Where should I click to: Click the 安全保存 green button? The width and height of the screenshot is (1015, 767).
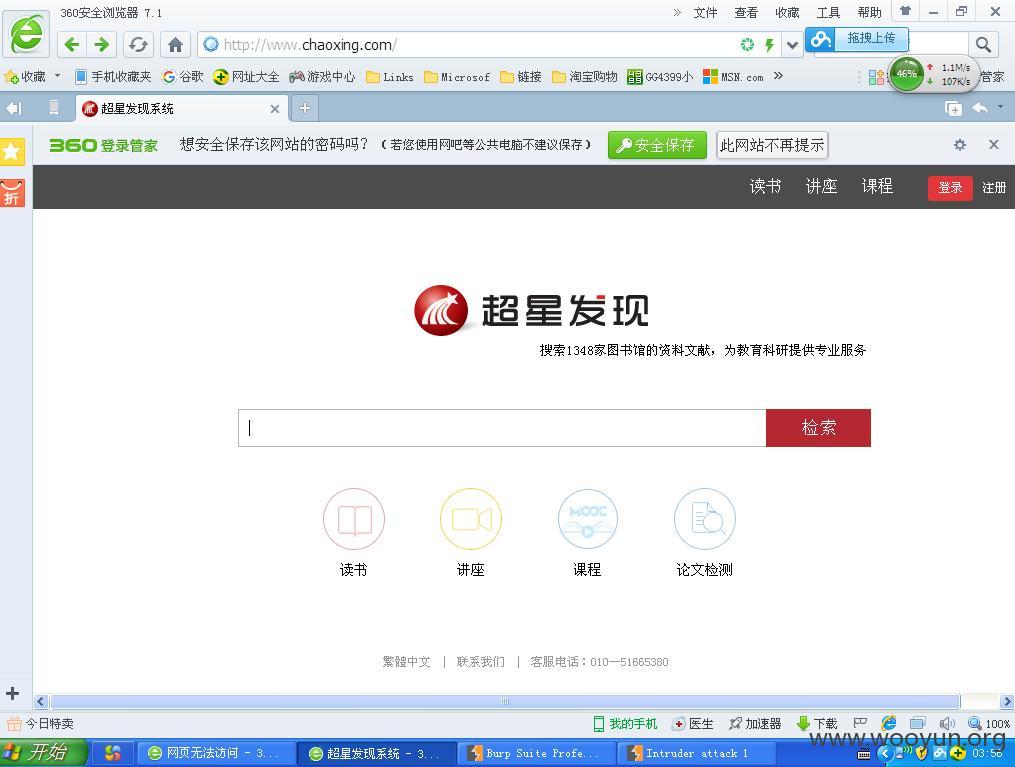tap(657, 145)
